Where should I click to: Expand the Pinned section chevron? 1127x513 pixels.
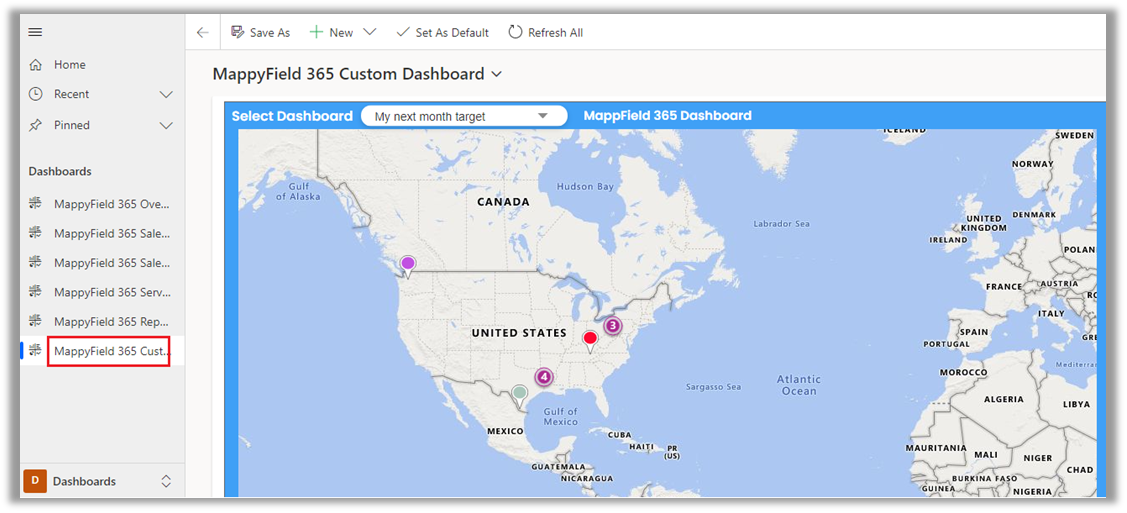(166, 125)
